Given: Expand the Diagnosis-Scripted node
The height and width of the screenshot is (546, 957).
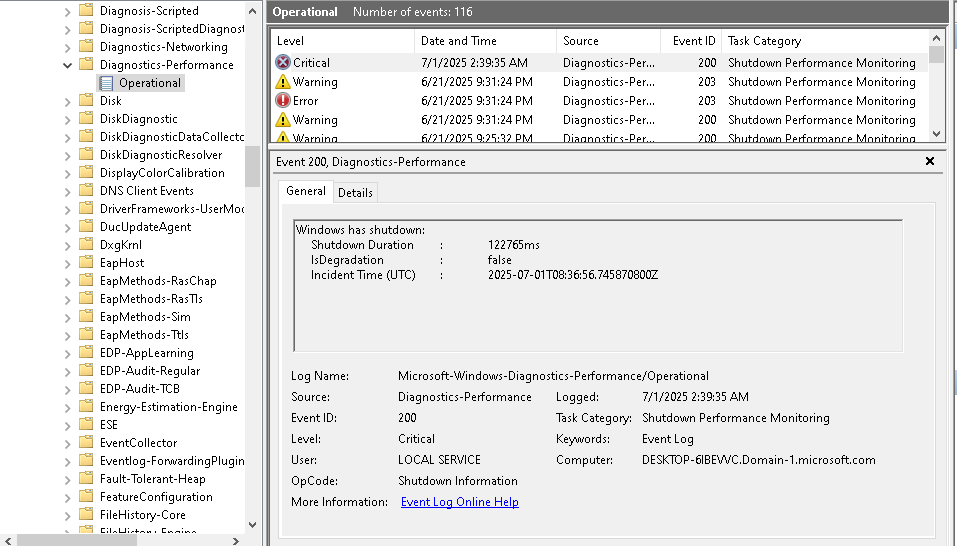Looking at the screenshot, I should click(x=68, y=11).
